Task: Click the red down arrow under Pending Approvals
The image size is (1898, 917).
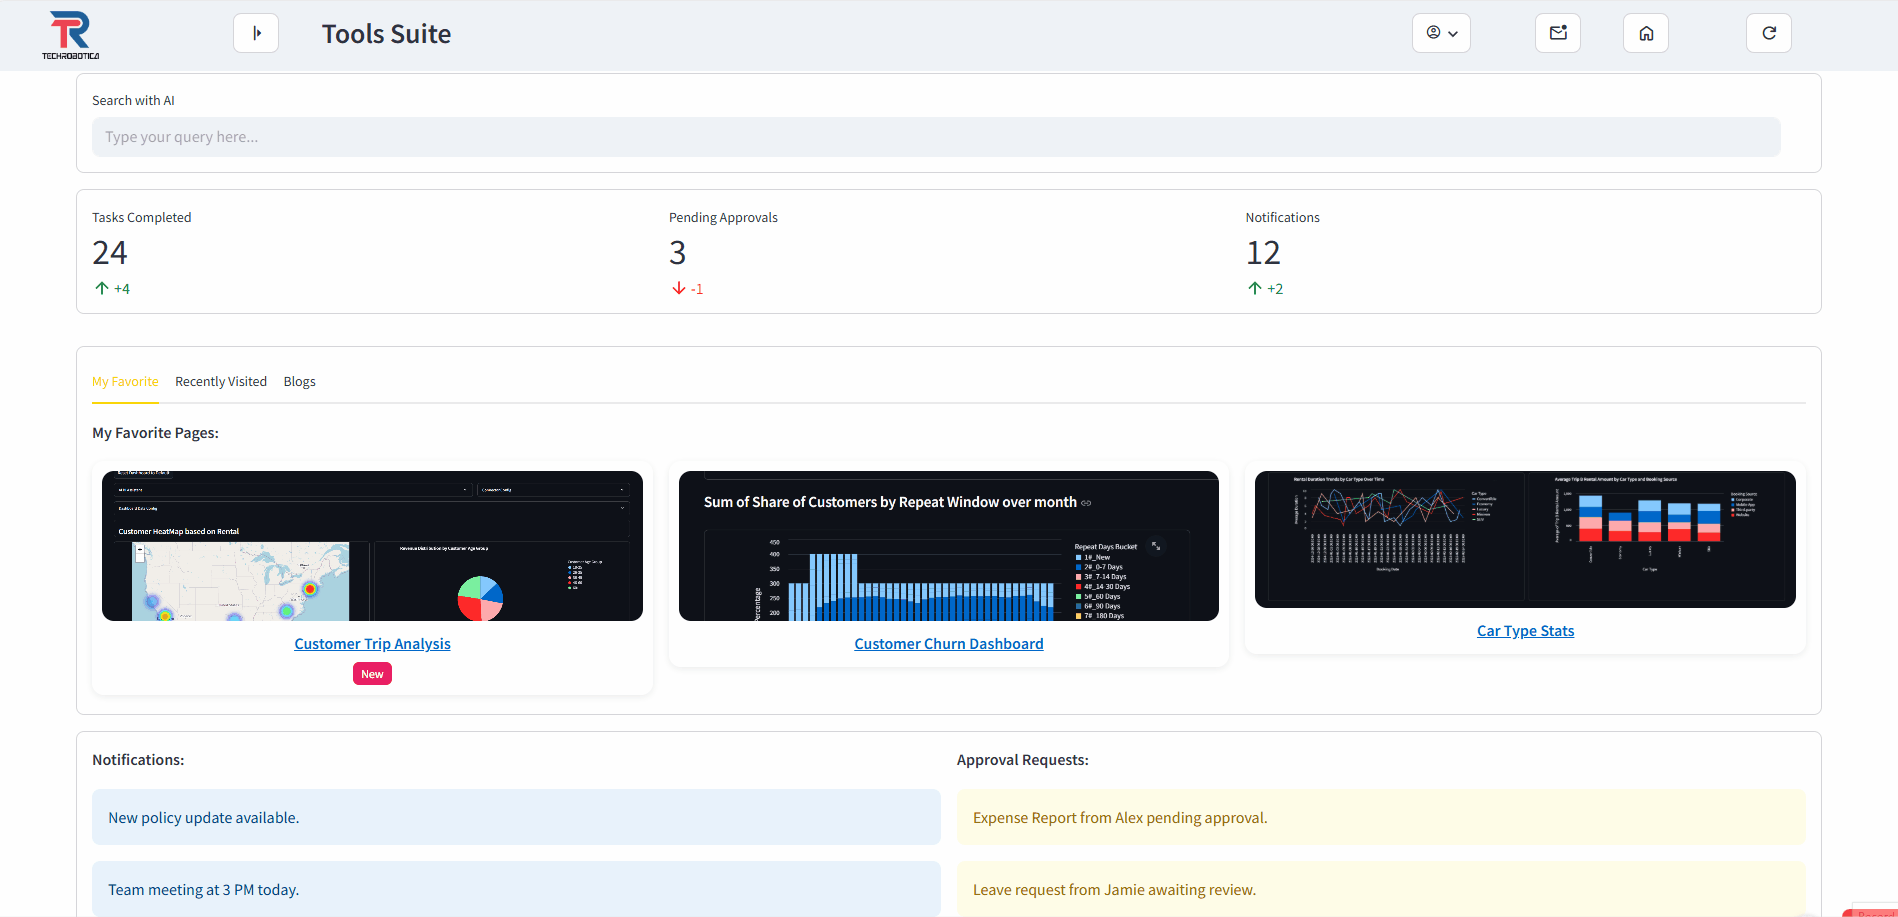Action: tap(679, 288)
